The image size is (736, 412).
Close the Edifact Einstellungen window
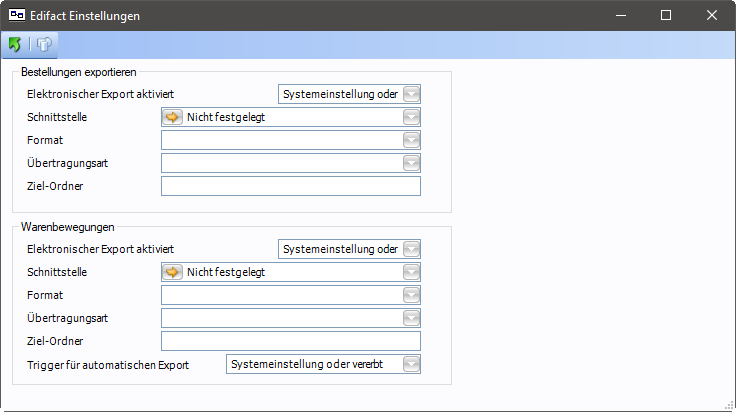[x=712, y=16]
